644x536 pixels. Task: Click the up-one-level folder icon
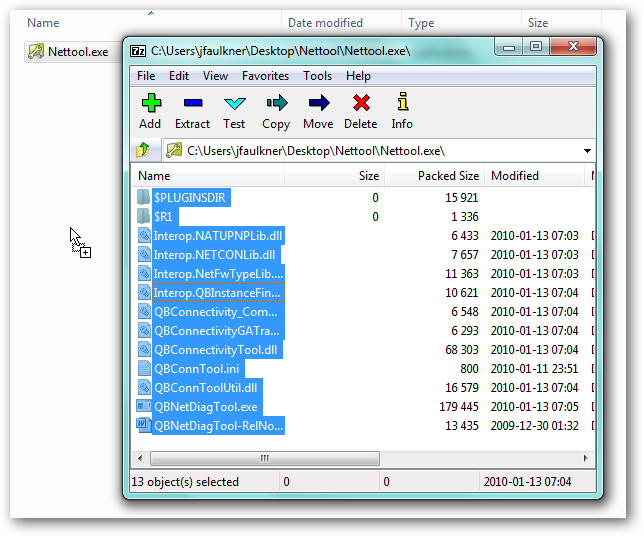(x=143, y=150)
